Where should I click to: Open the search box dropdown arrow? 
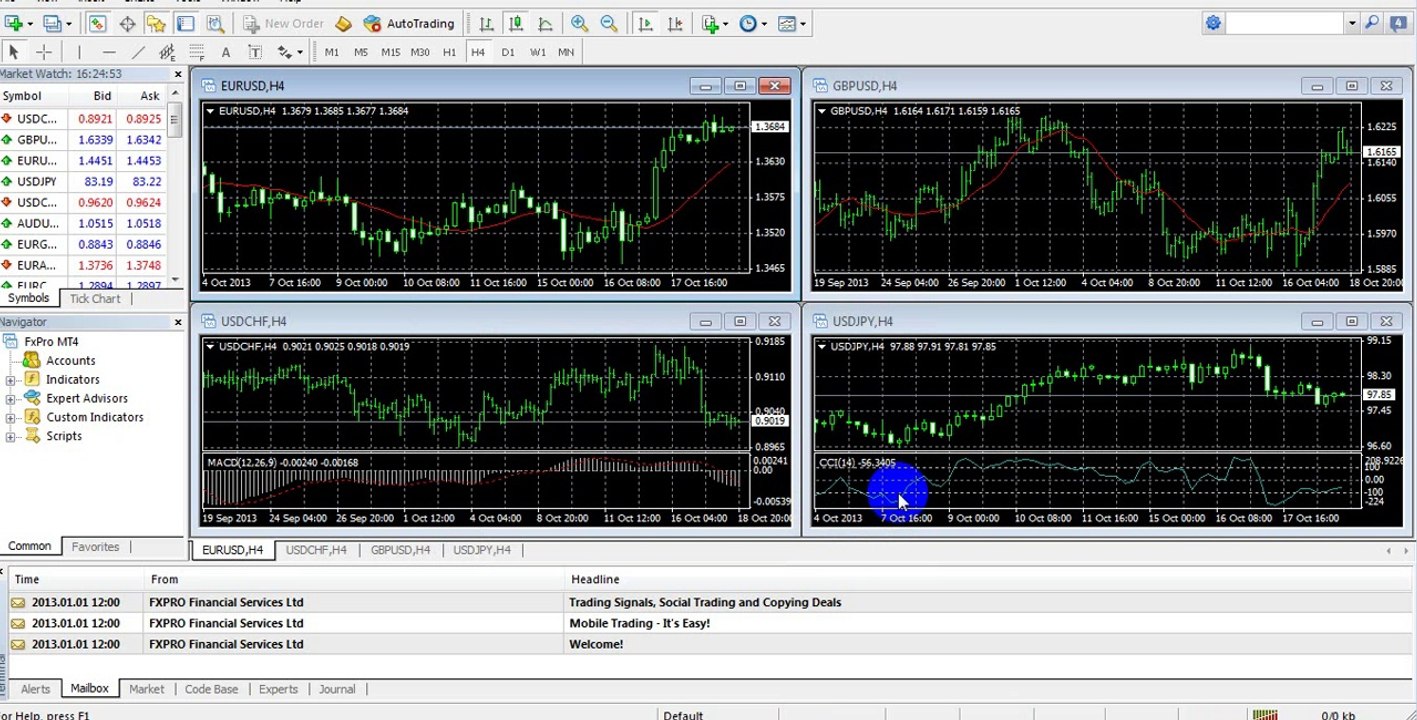[1351, 23]
